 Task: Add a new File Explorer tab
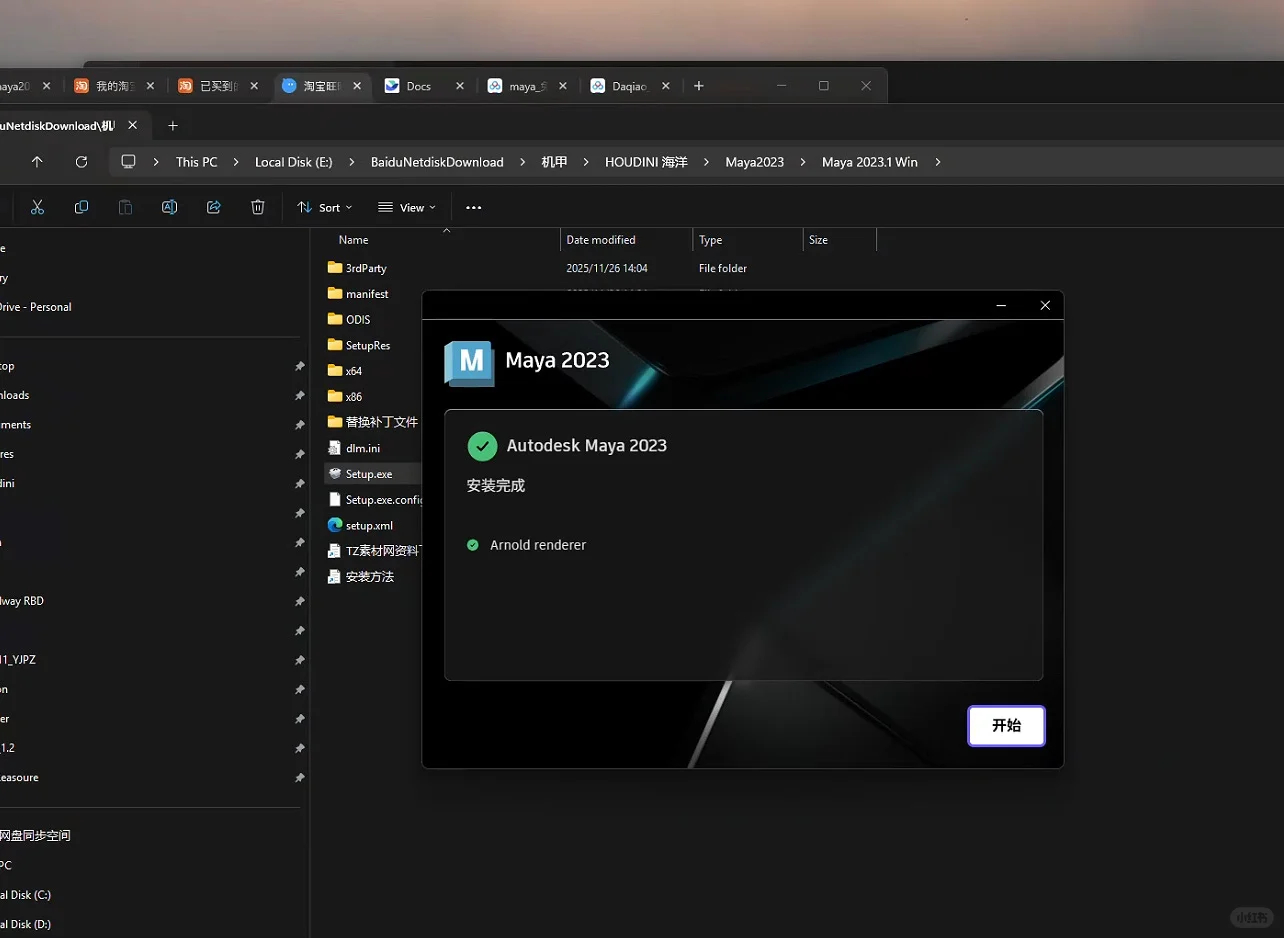pos(173,126)
